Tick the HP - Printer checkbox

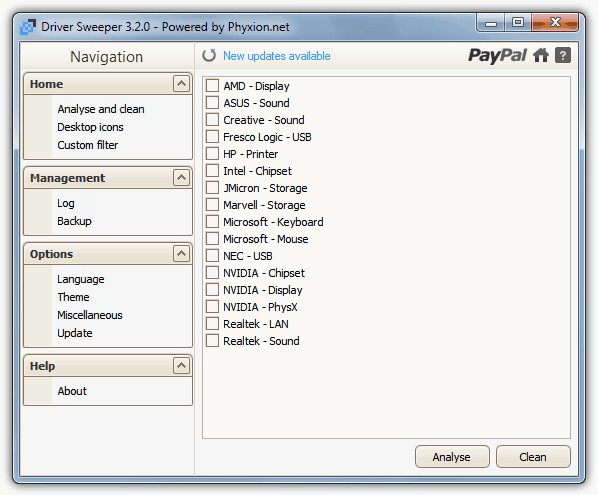click(x=212, y=154)
